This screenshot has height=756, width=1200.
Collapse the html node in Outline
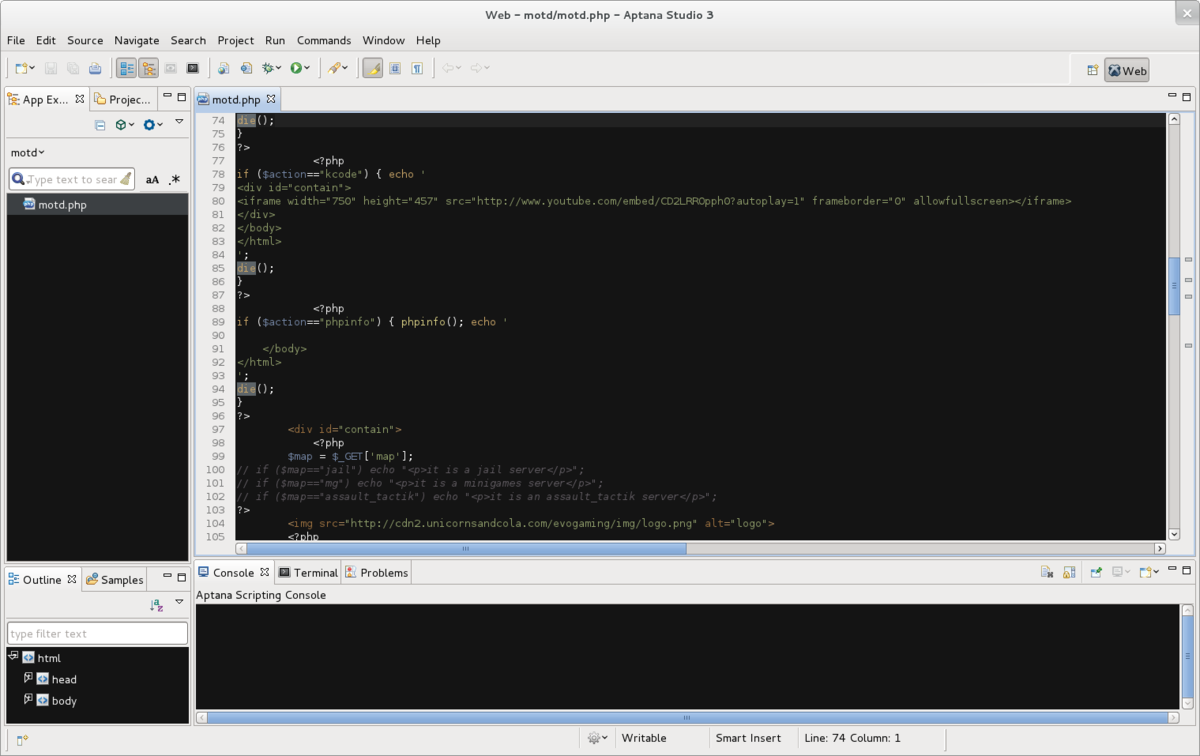tap(13, 657)
